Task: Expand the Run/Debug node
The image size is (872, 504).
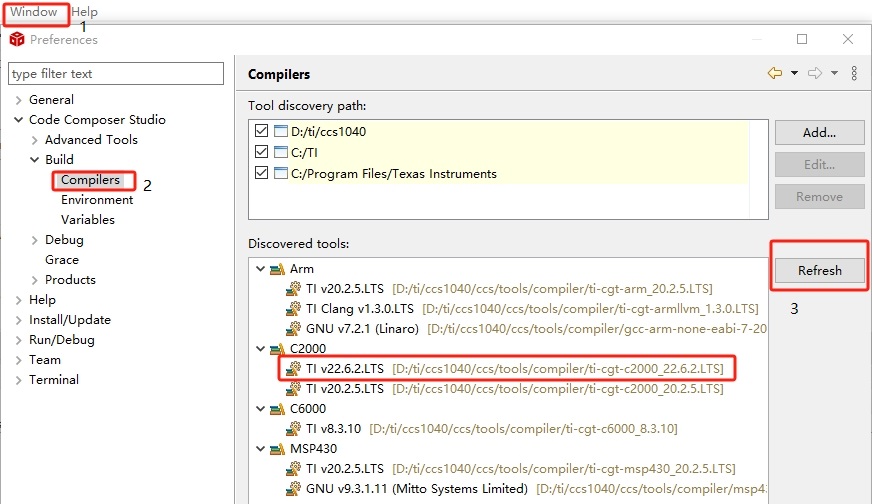Action: coord(18,340)
